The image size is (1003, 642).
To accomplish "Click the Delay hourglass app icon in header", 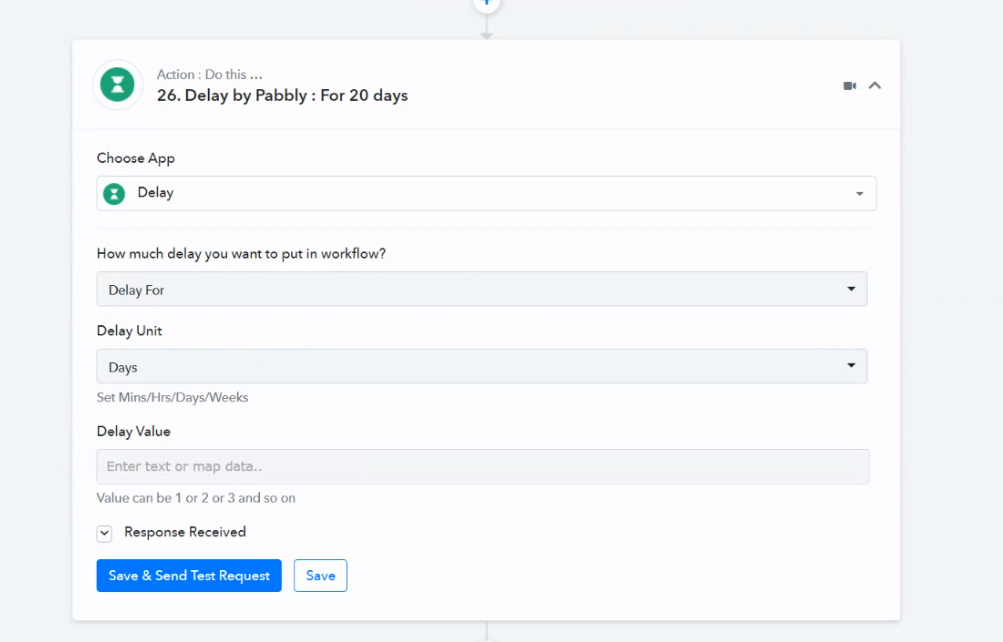I will 118,84.
